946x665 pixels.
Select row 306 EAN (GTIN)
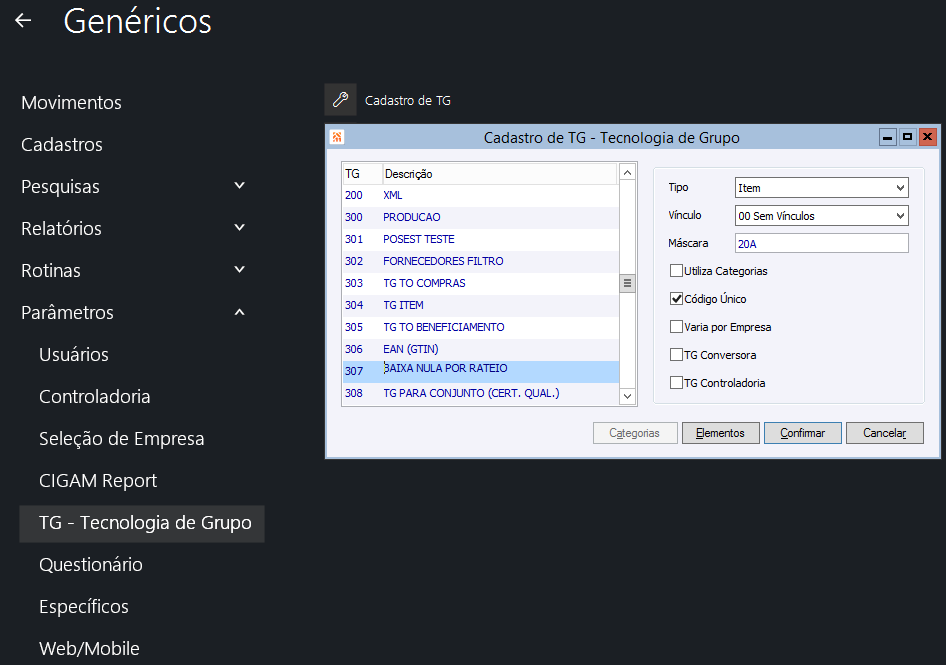tap(480, 349)
